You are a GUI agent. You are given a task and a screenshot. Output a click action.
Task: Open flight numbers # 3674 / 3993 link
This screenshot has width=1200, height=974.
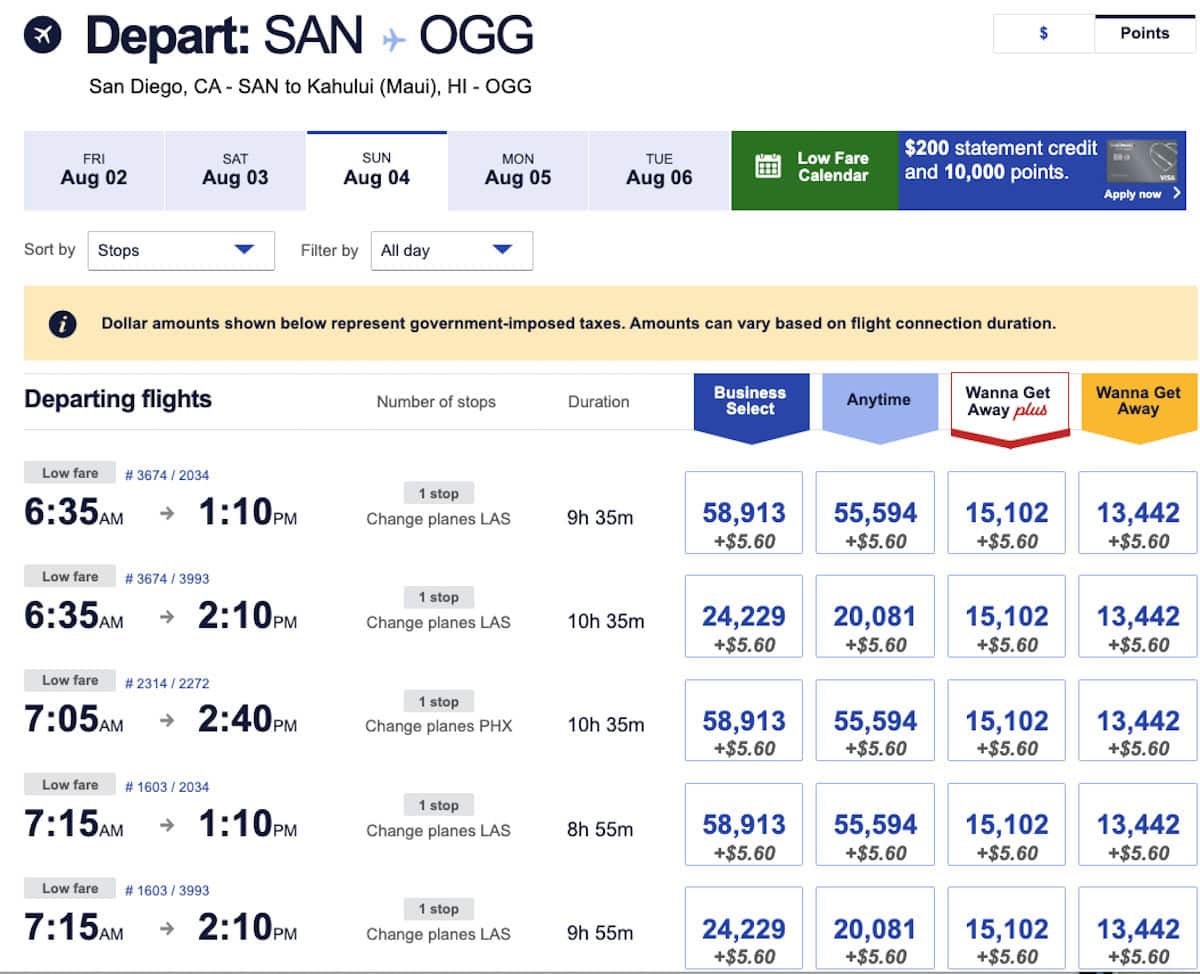167,579
